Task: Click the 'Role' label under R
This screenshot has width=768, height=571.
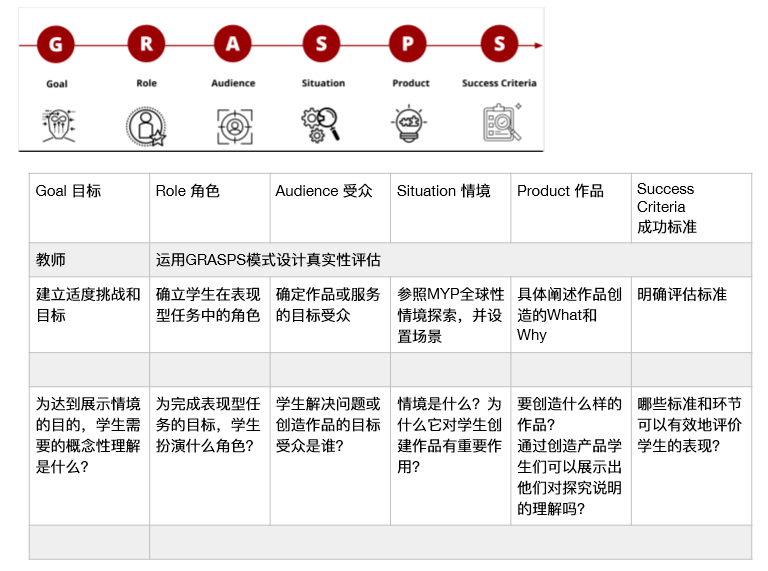Action: tap(146, 83)
